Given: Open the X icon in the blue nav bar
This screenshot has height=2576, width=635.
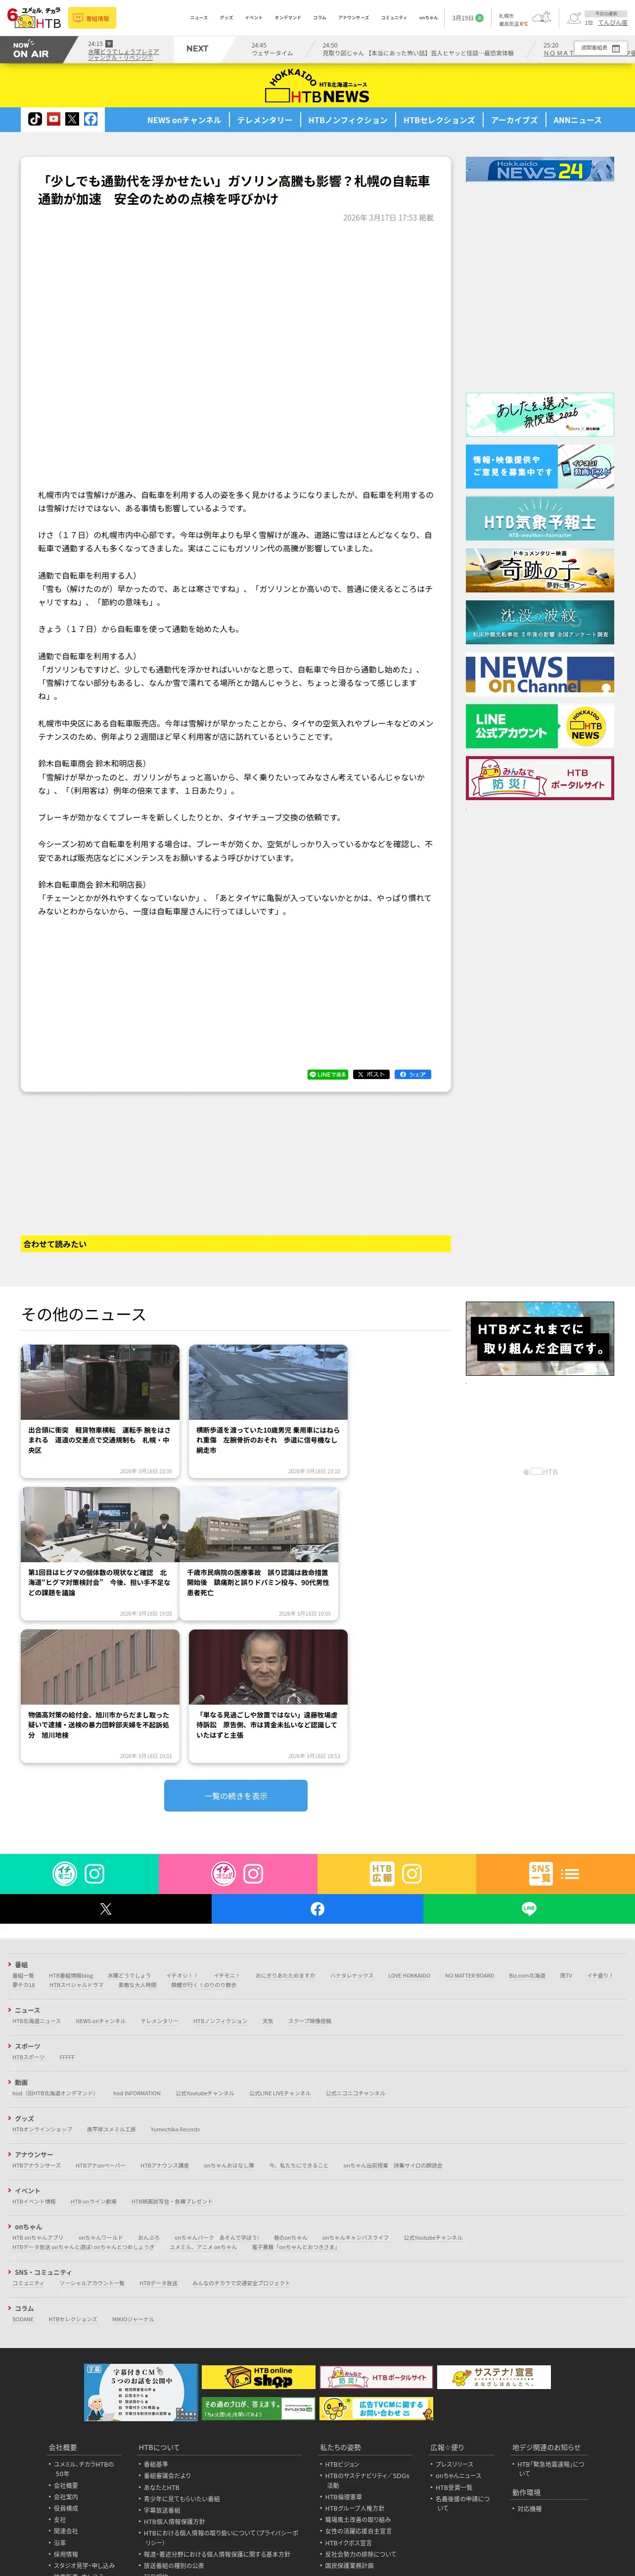Looking at the screenshot, I should (72, 119).
